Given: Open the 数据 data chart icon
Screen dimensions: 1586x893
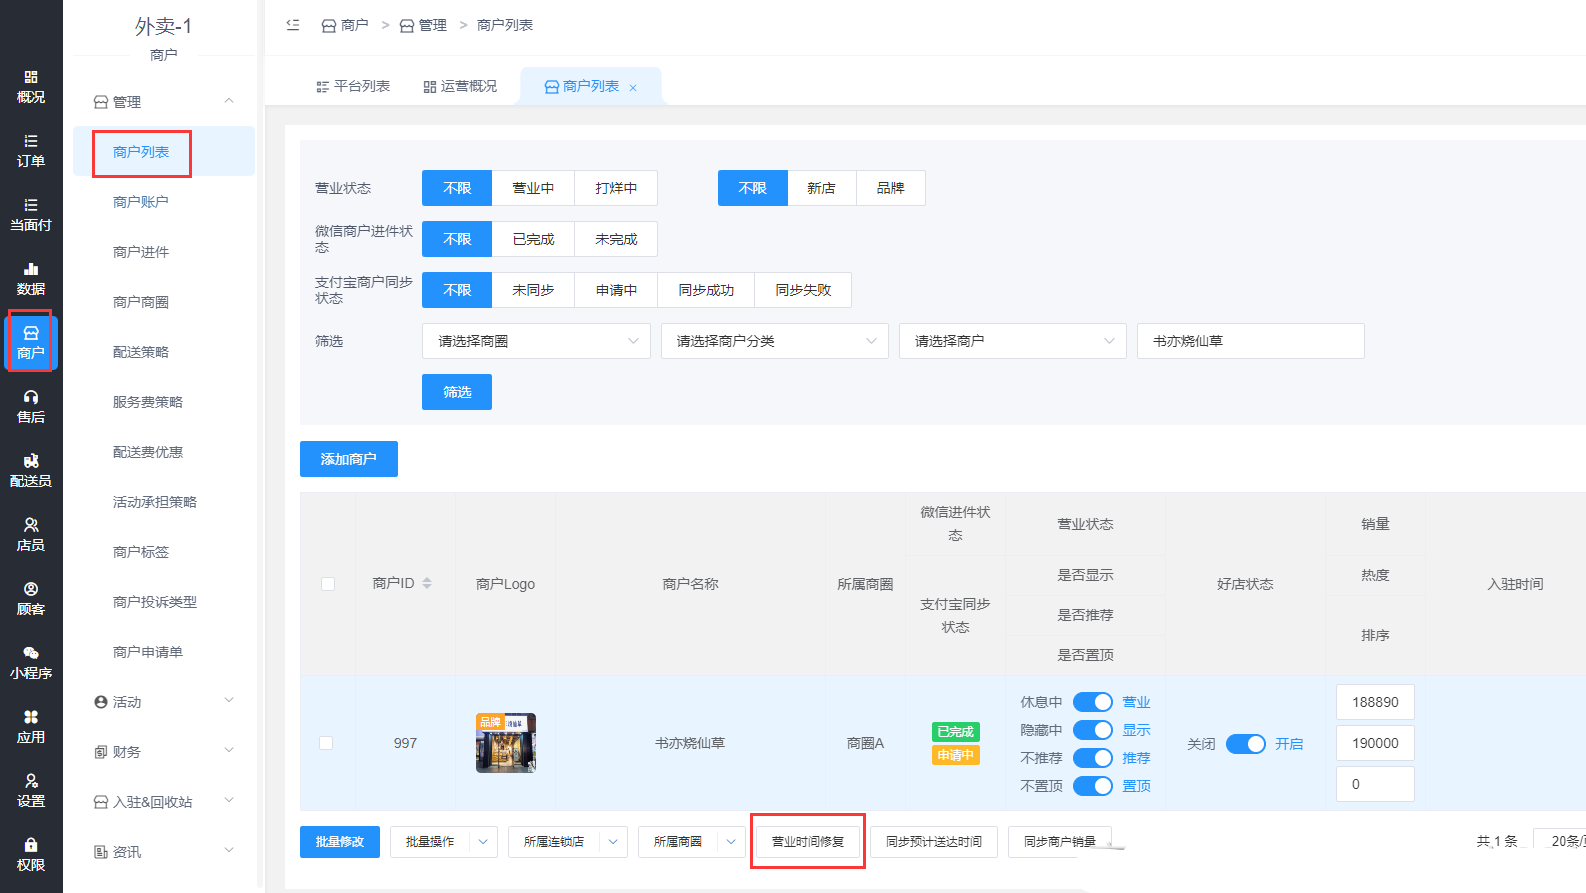Looking at the screenshot, I should [31, 279].
